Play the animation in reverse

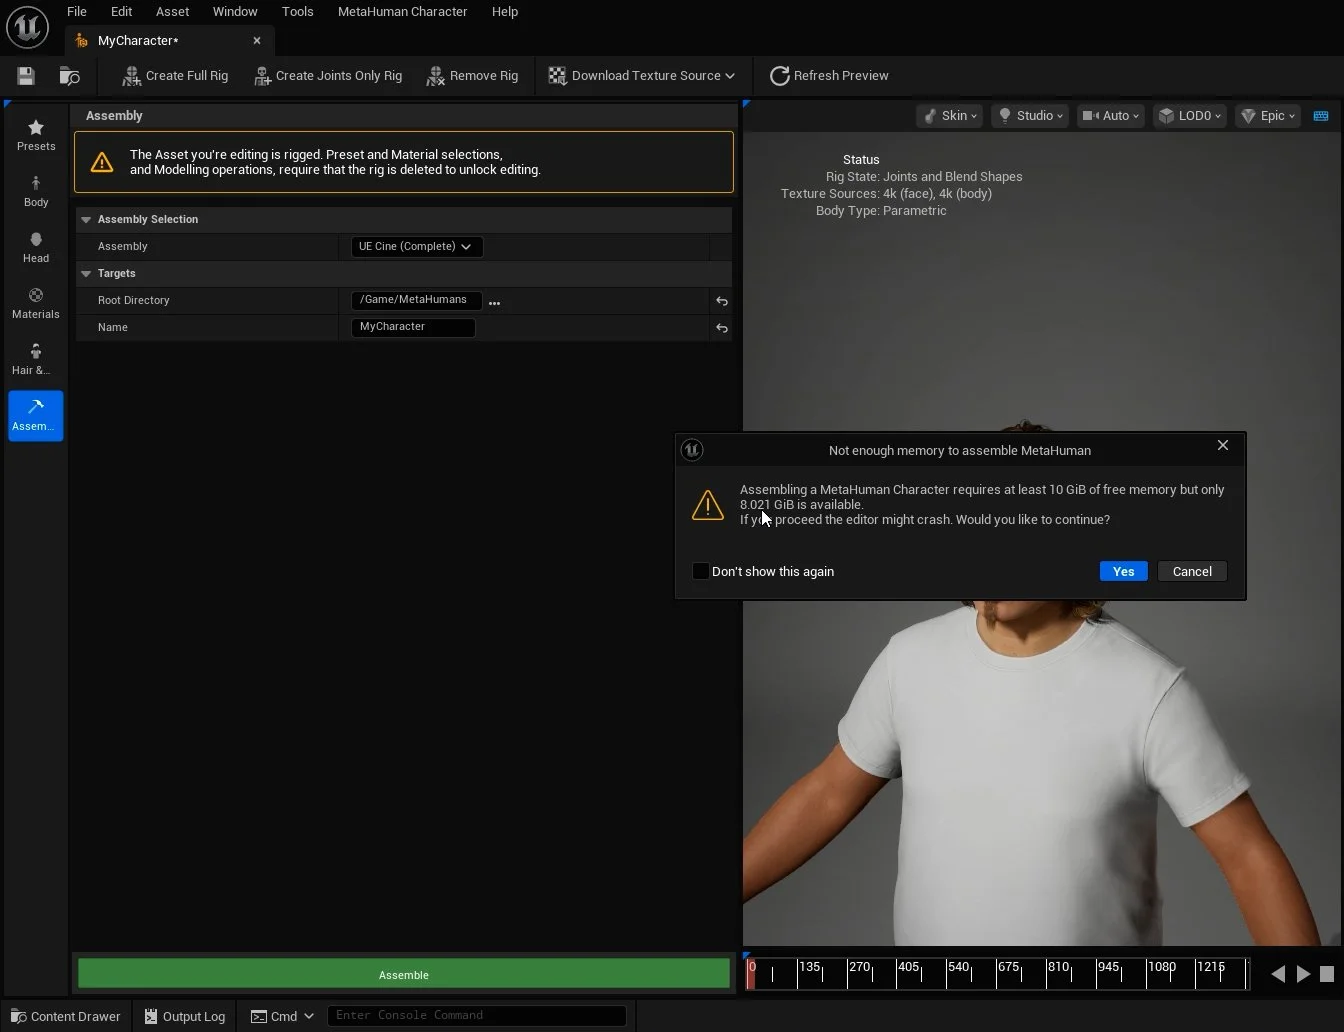point(1278,974)
